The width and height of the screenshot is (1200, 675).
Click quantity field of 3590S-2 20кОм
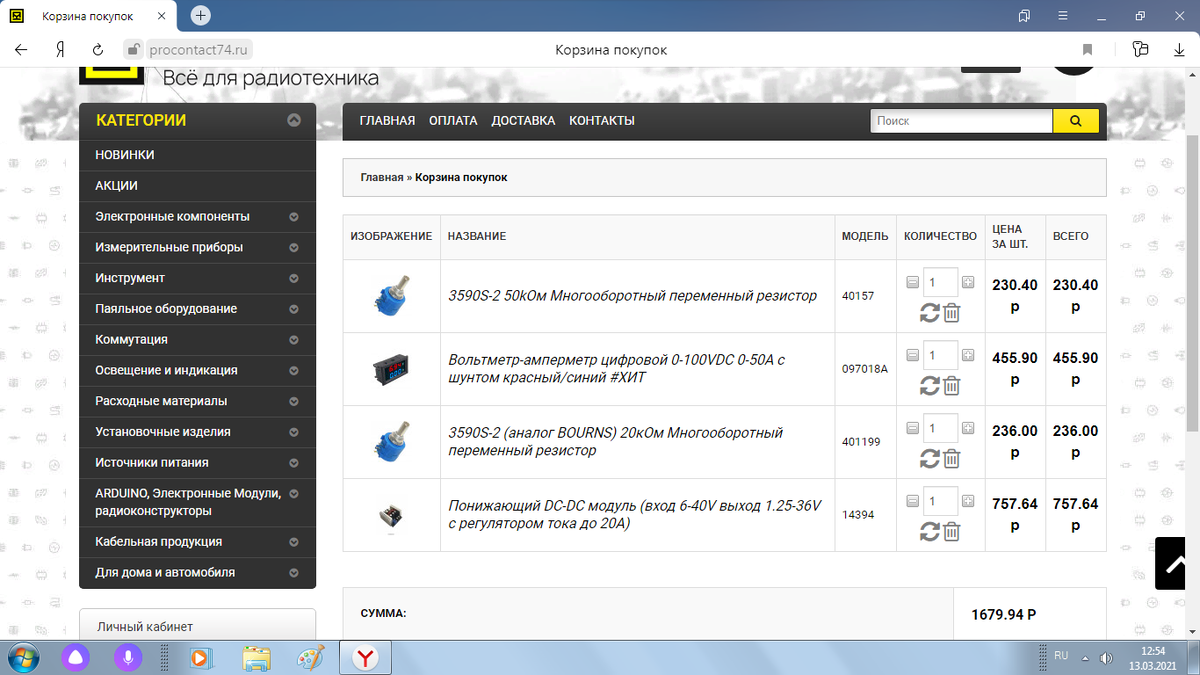940,428
